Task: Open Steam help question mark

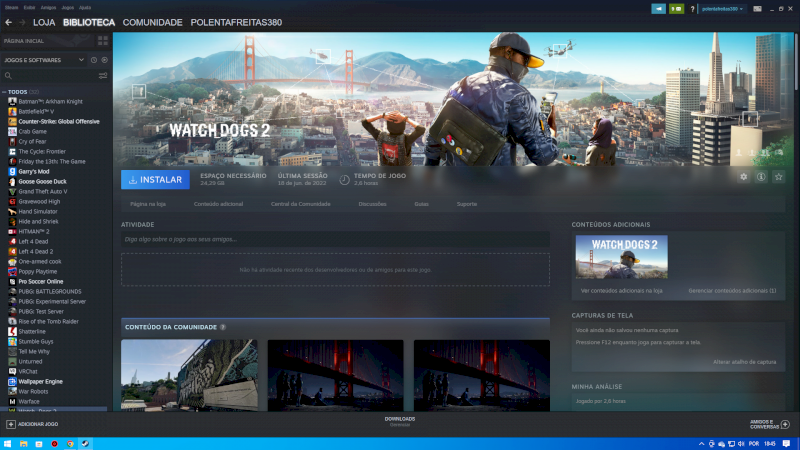Action: 692,9
